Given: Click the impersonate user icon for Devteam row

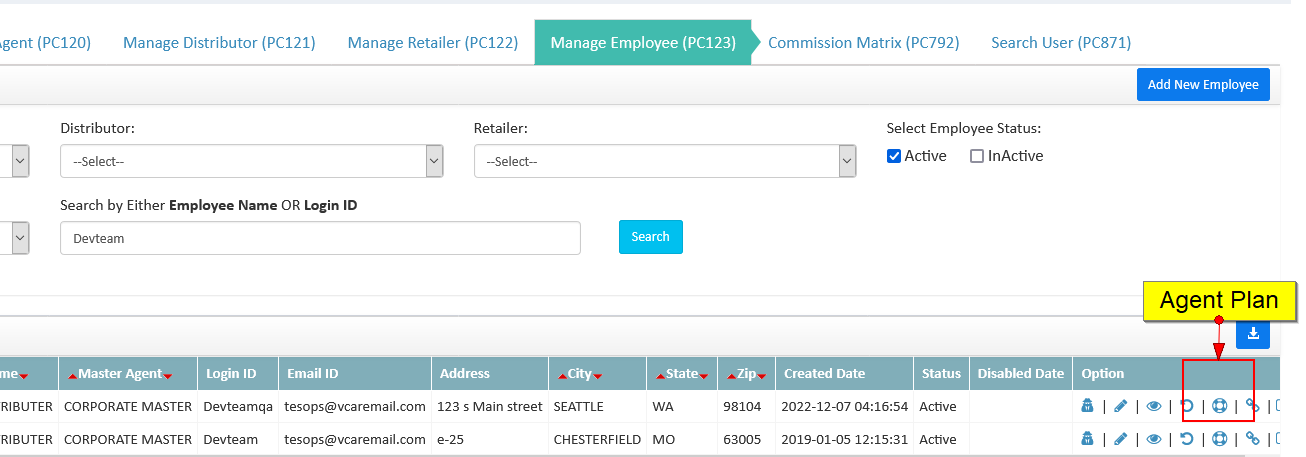Looking at the screenshot, I should tap(1088, 438).
